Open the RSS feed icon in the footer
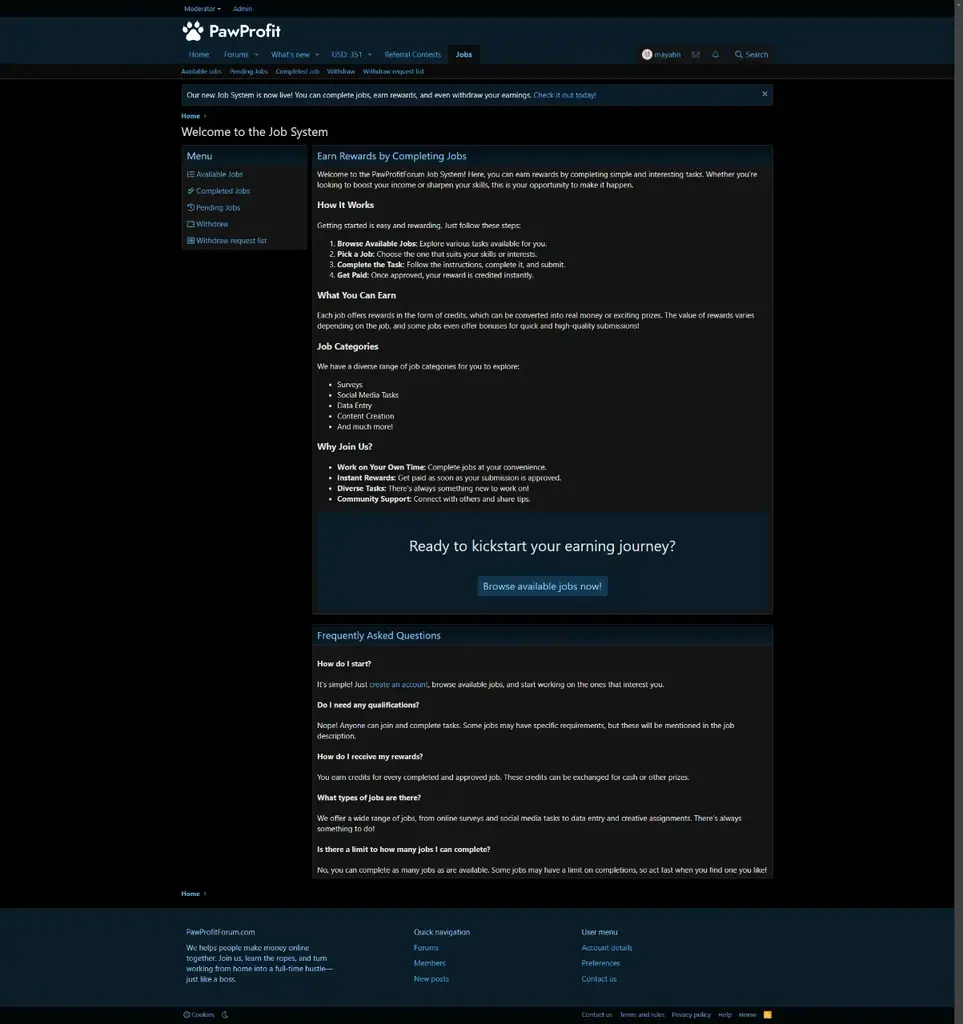The height and width of the screenshot is (1024, 963). 767,1015
